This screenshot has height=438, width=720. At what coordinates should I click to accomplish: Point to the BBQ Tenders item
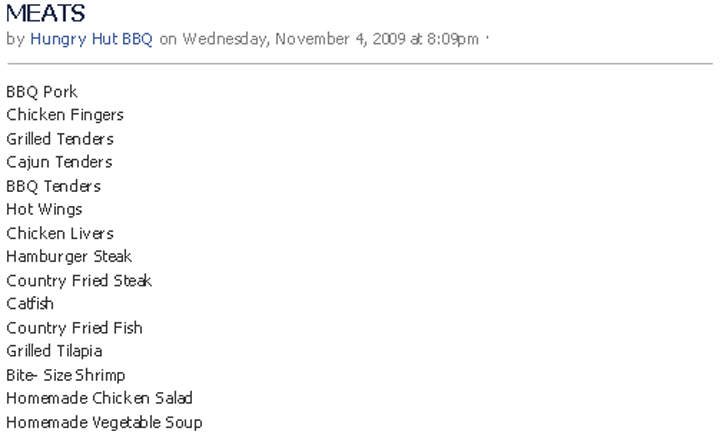click(x=53, y=186)
